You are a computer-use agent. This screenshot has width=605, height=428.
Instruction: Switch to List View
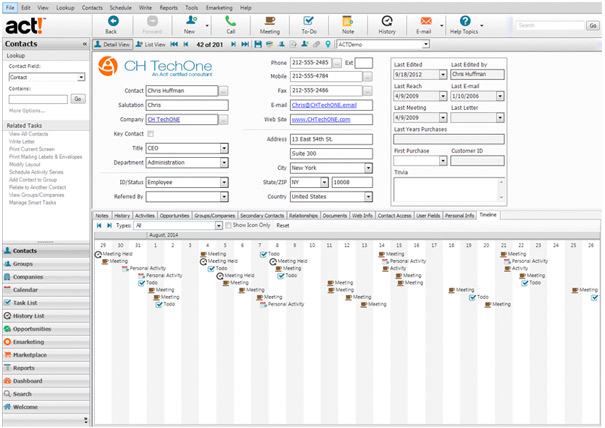[x=151, y=44]
